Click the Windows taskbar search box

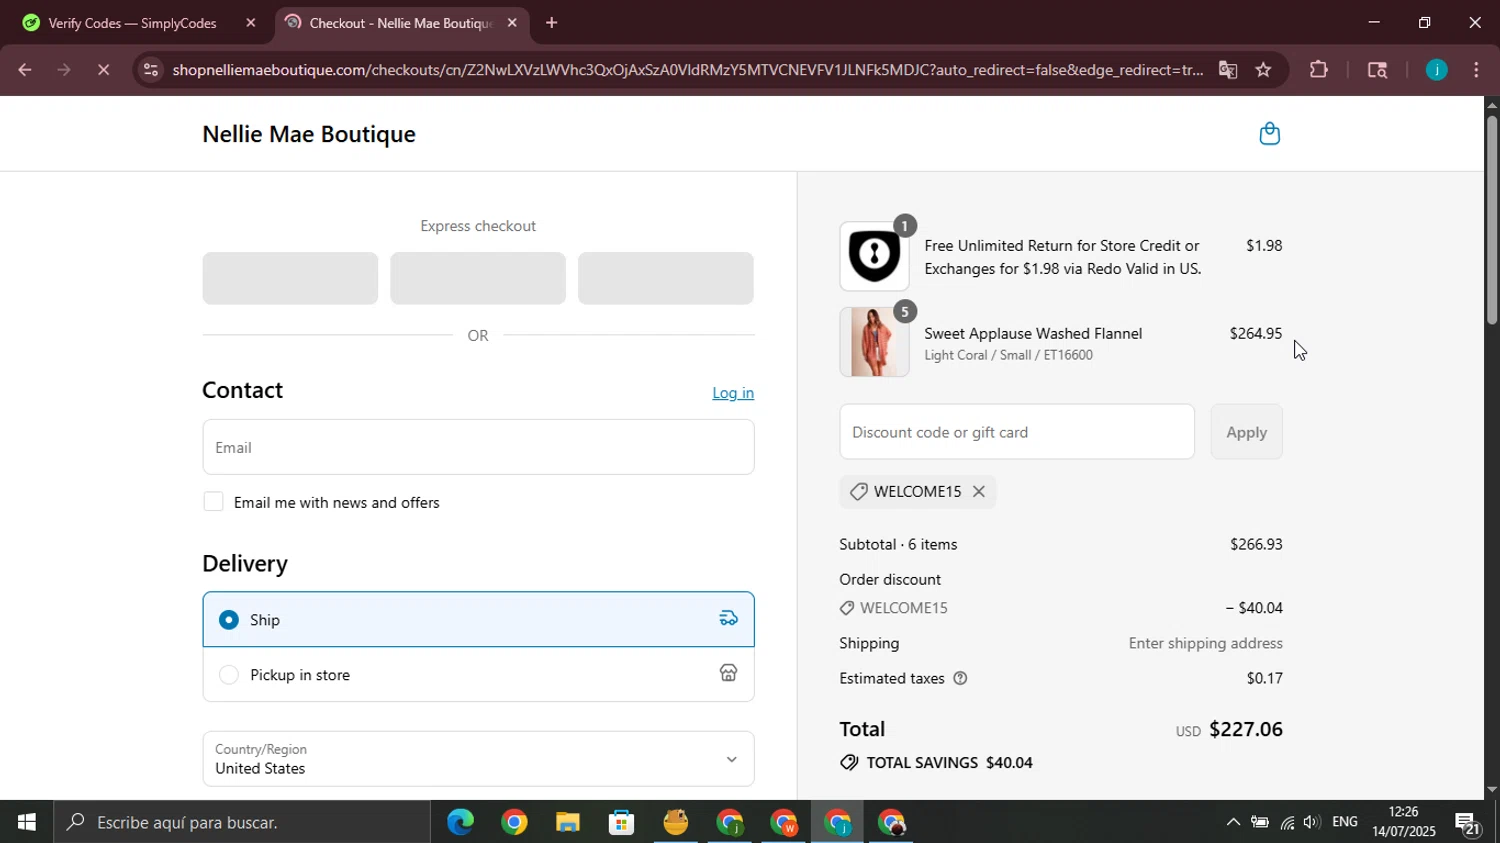click(243, 822)
